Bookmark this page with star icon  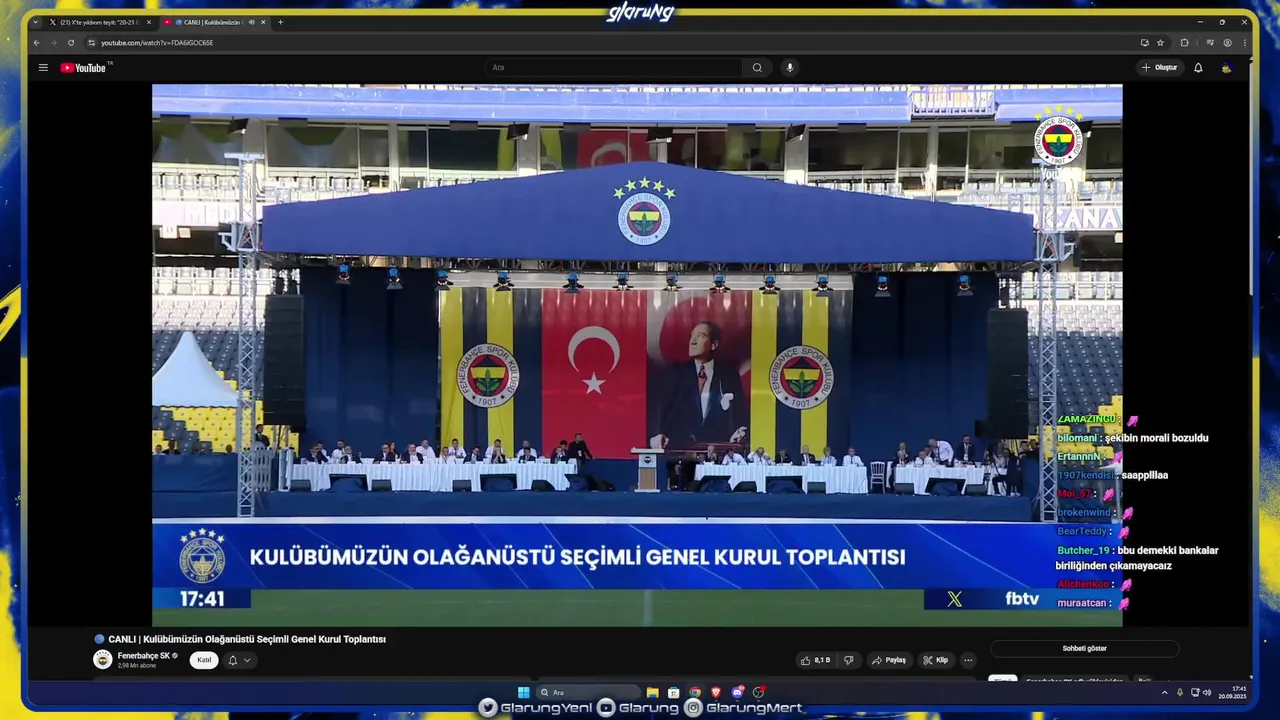(x=1160, y=43)
